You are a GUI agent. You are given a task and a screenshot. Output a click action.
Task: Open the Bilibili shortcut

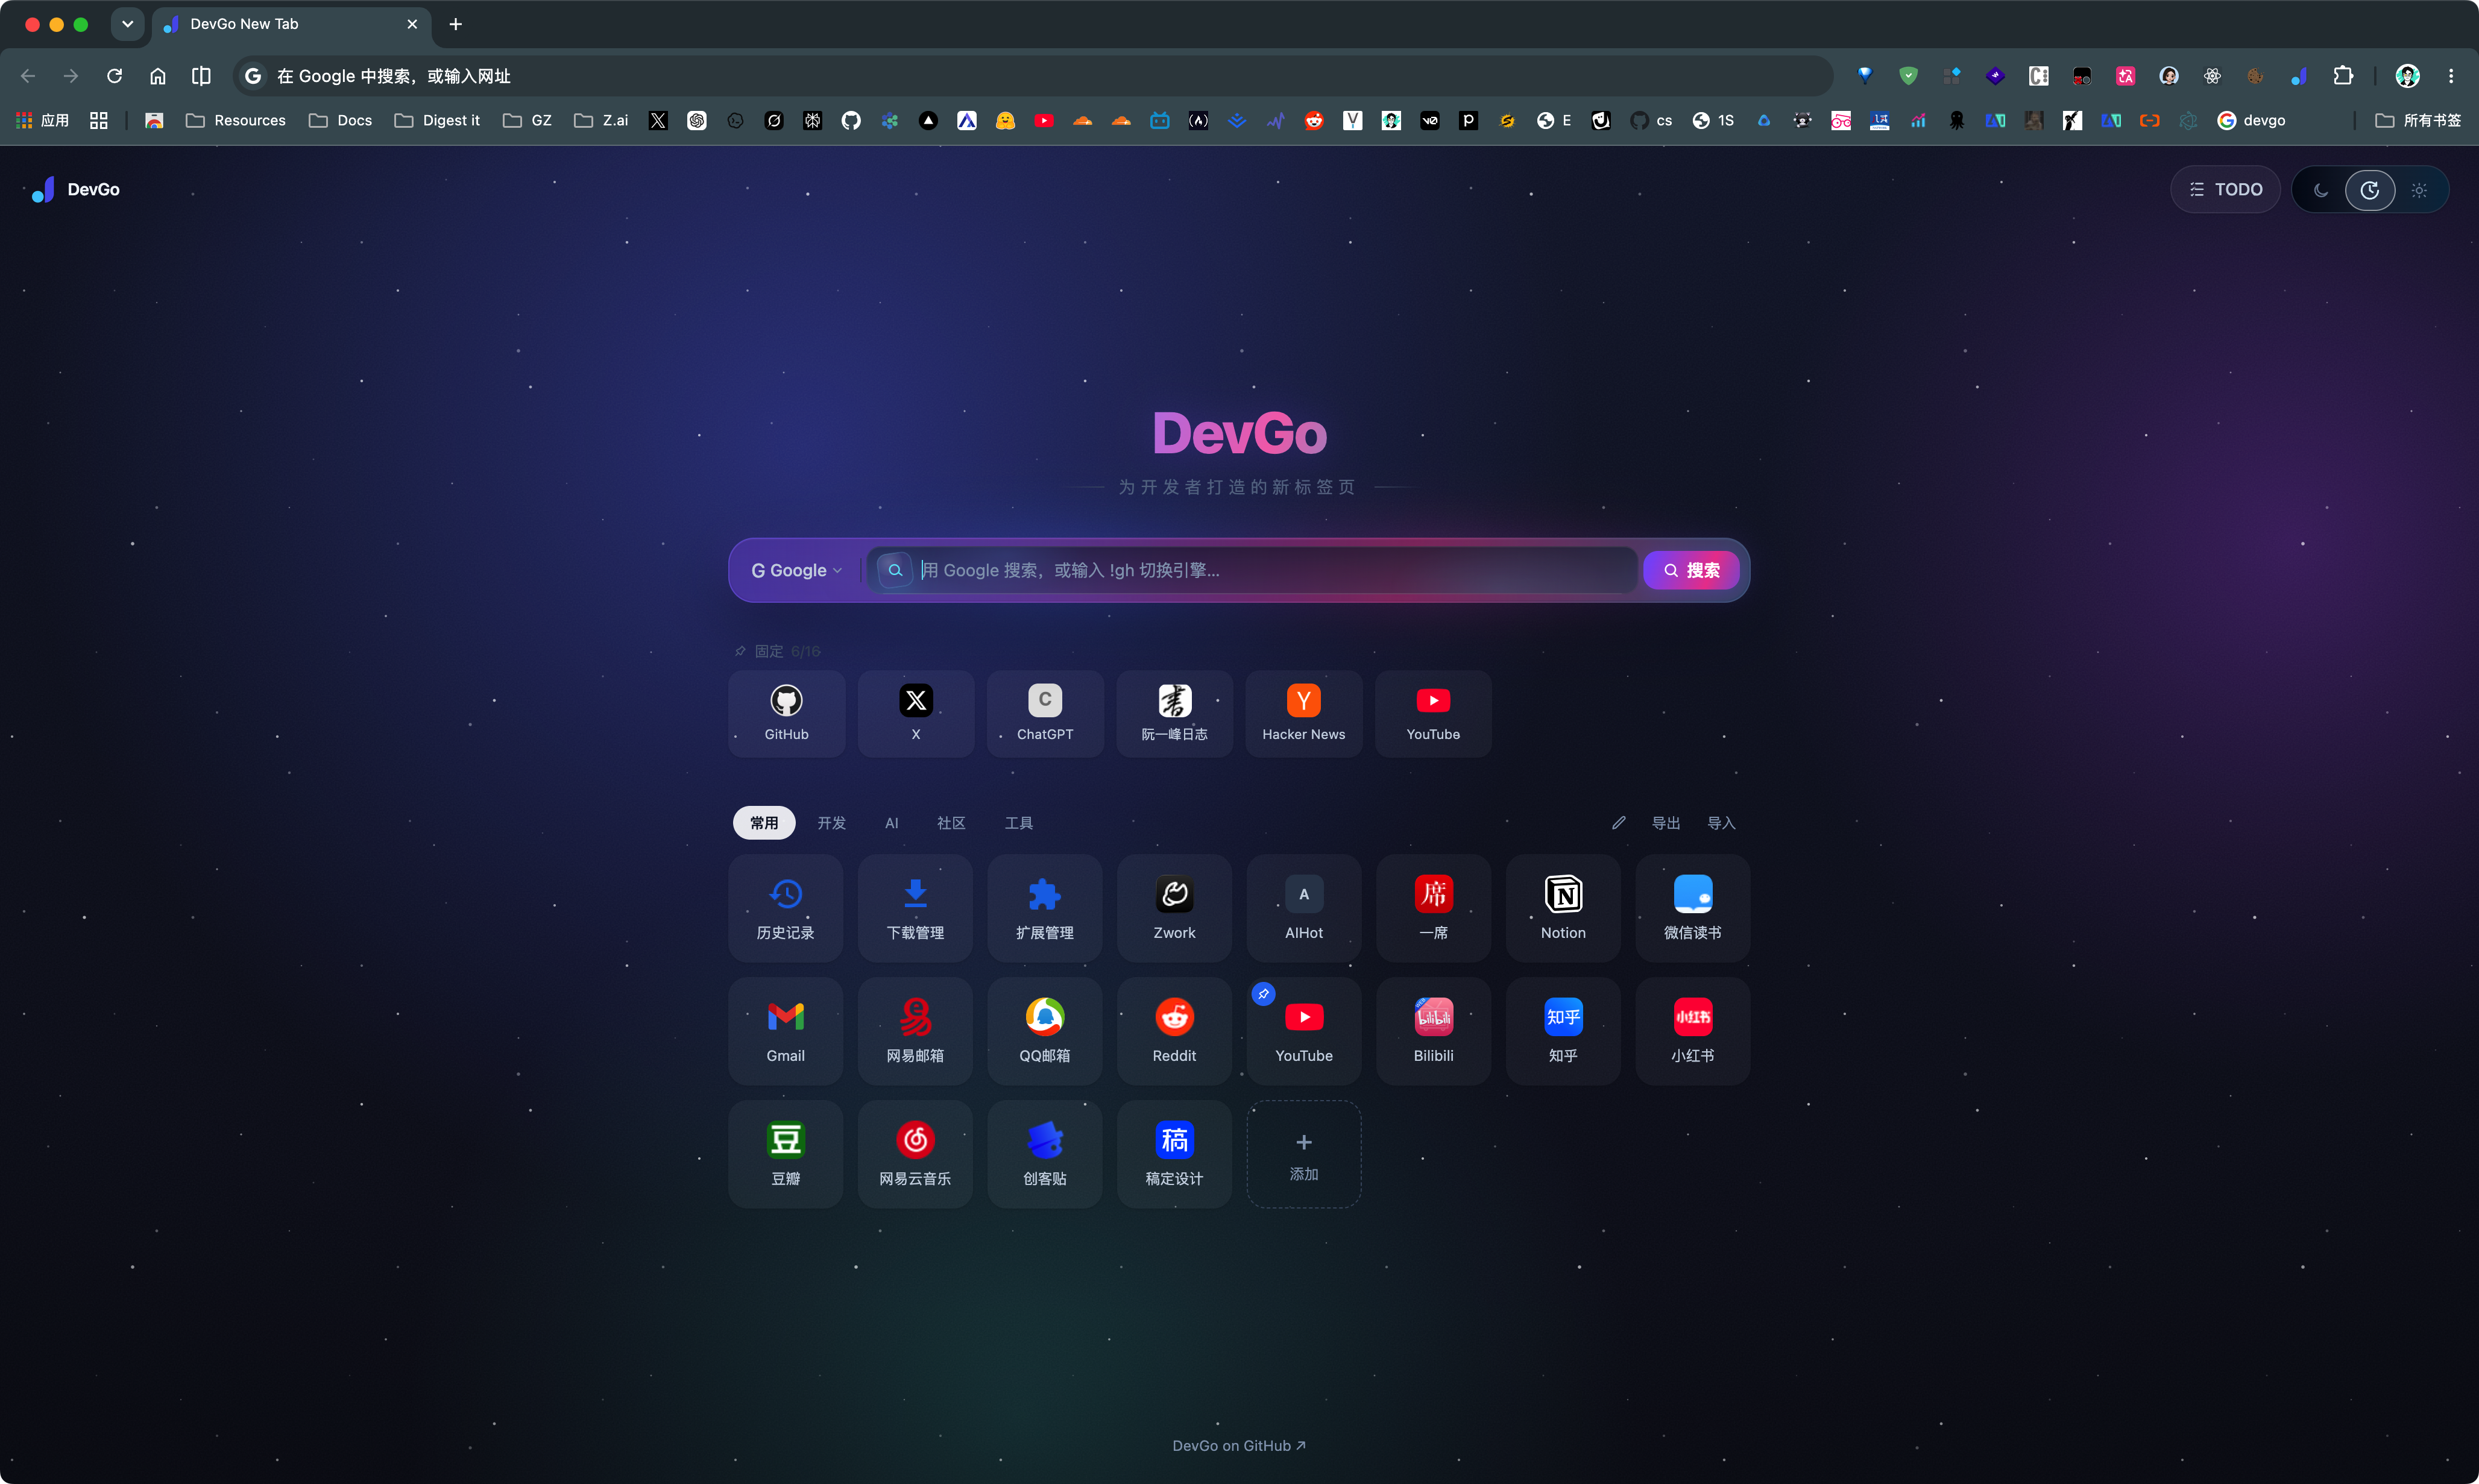click(x=1433, y=1031)
